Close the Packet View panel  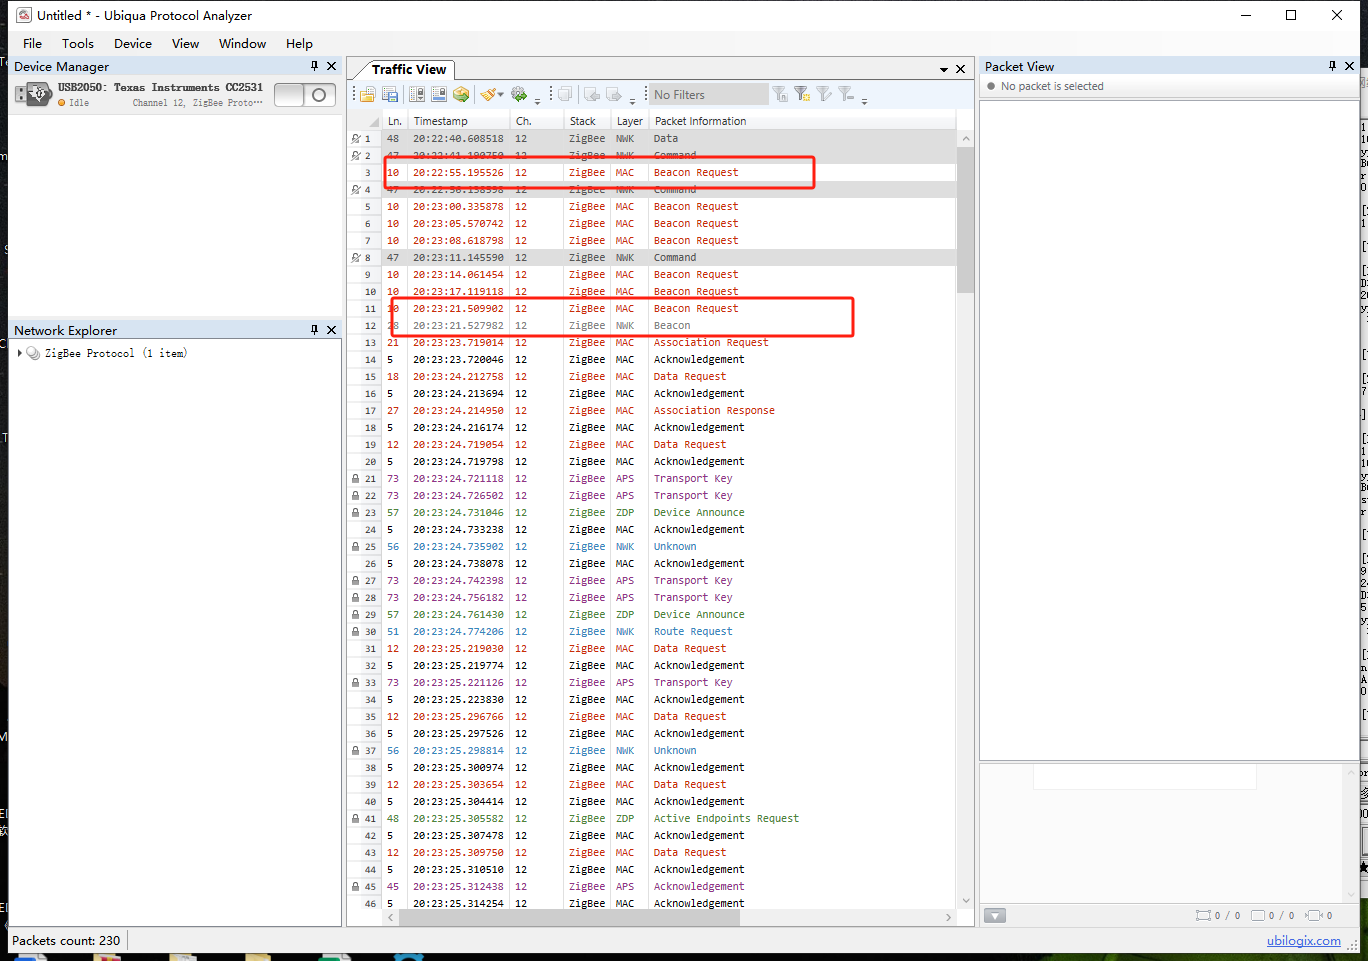1349,66
